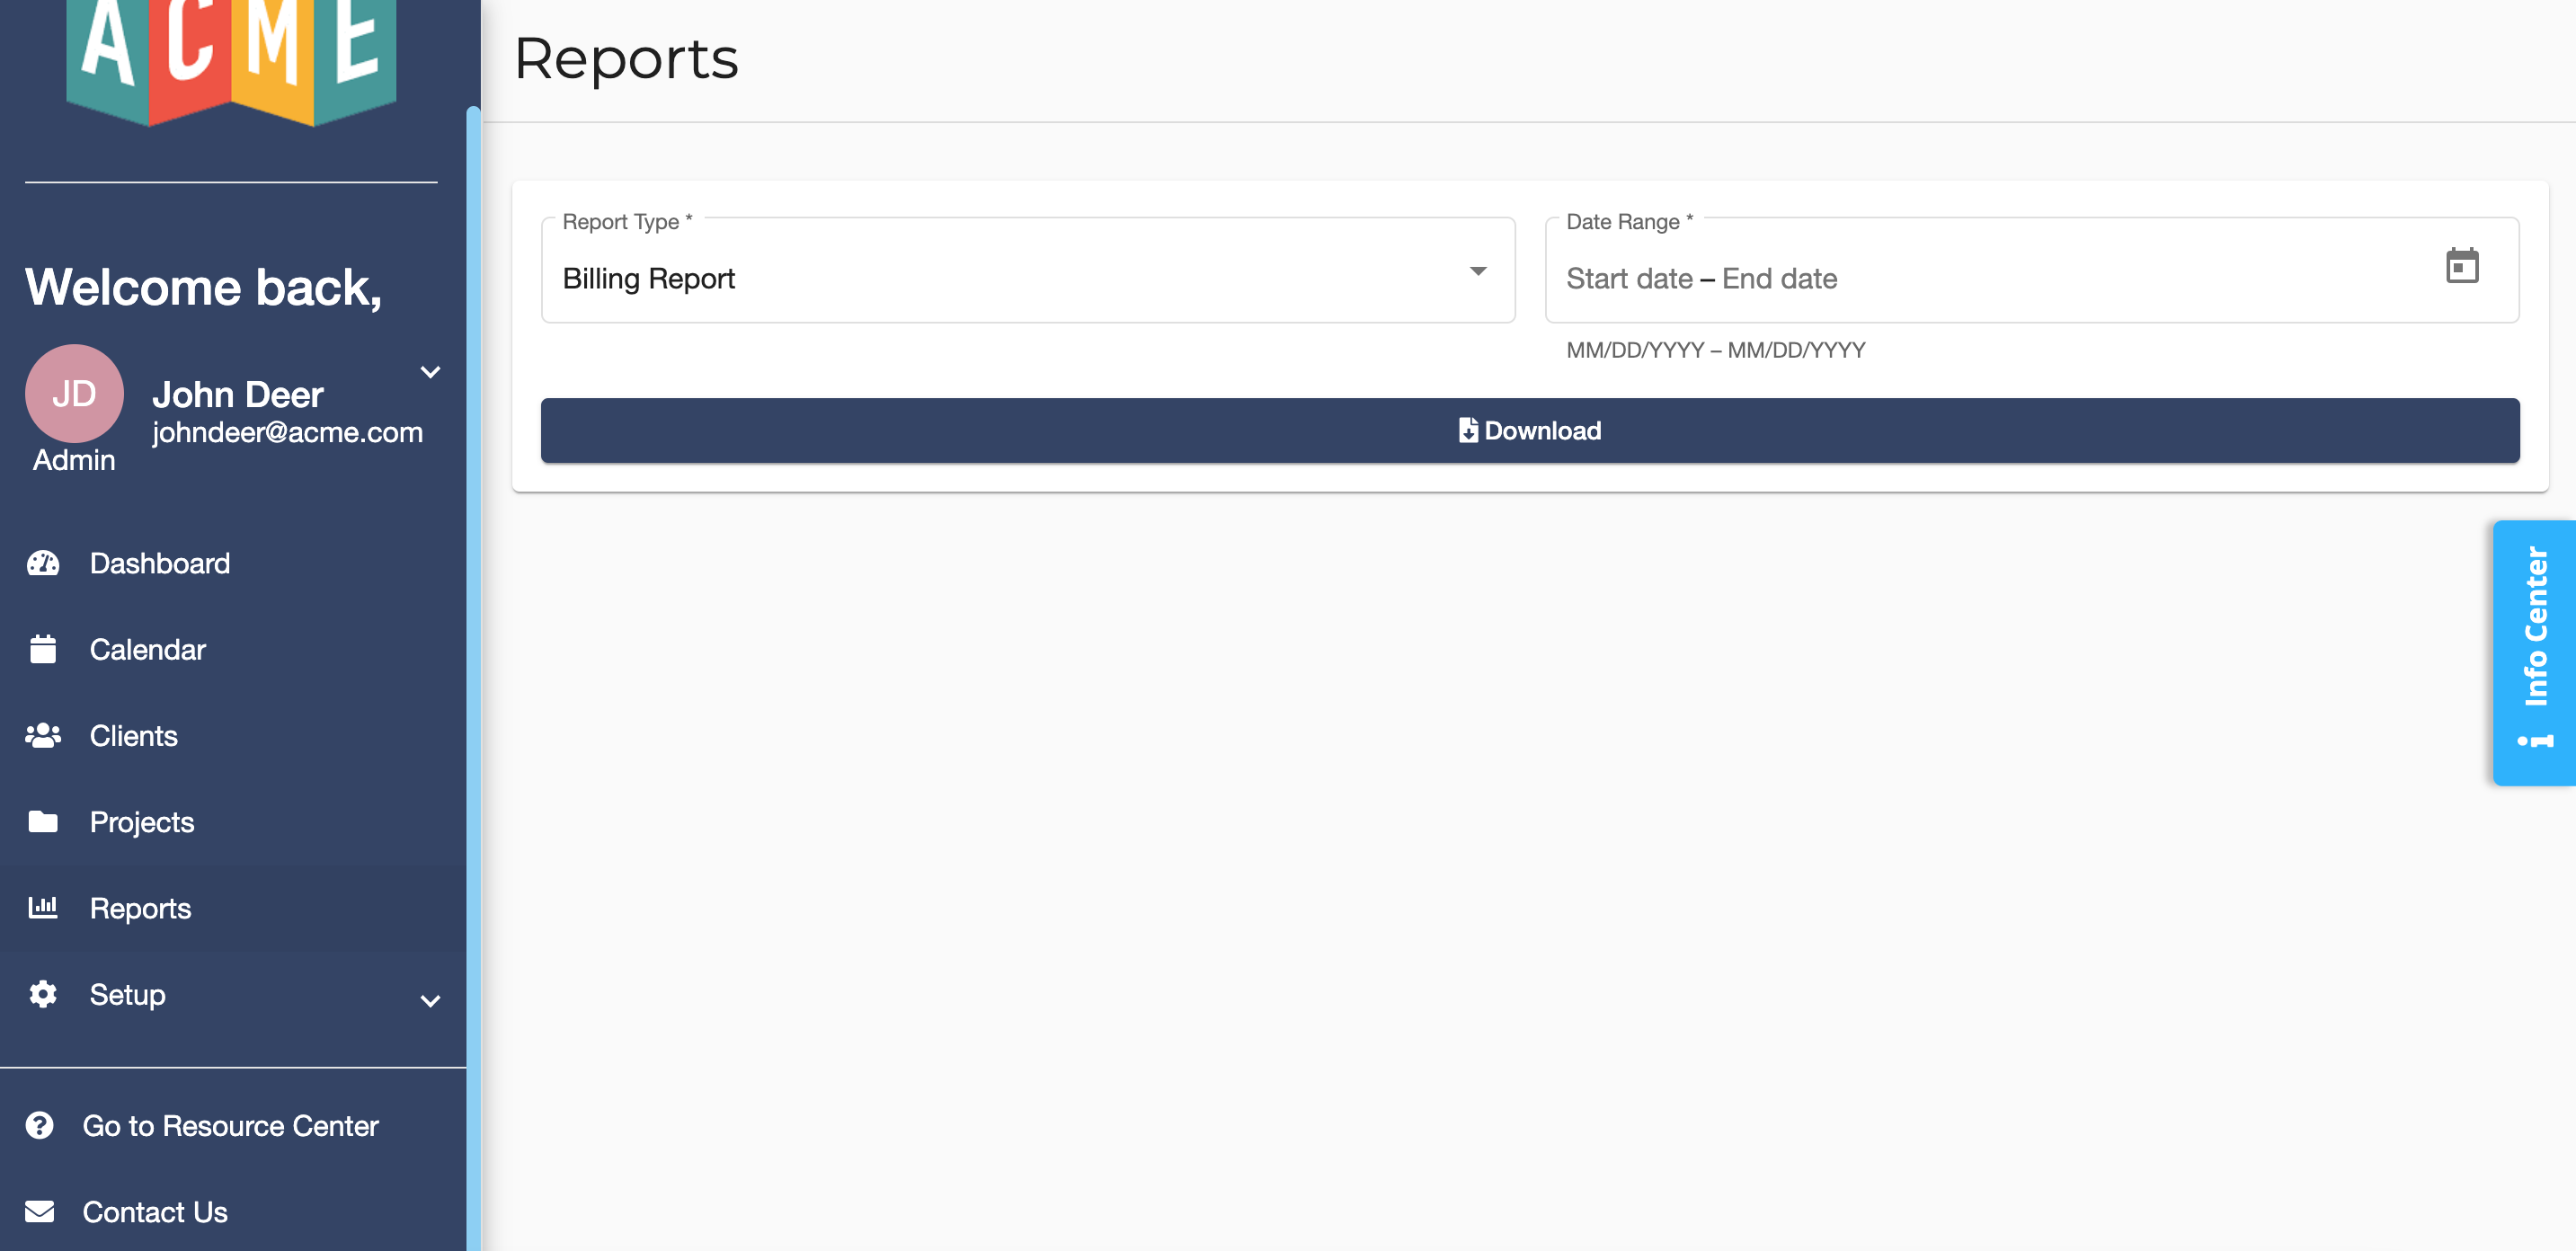Open the date range calendar picker icon
This screenshot has width=2576, height=1251.
pos(2462,266)
